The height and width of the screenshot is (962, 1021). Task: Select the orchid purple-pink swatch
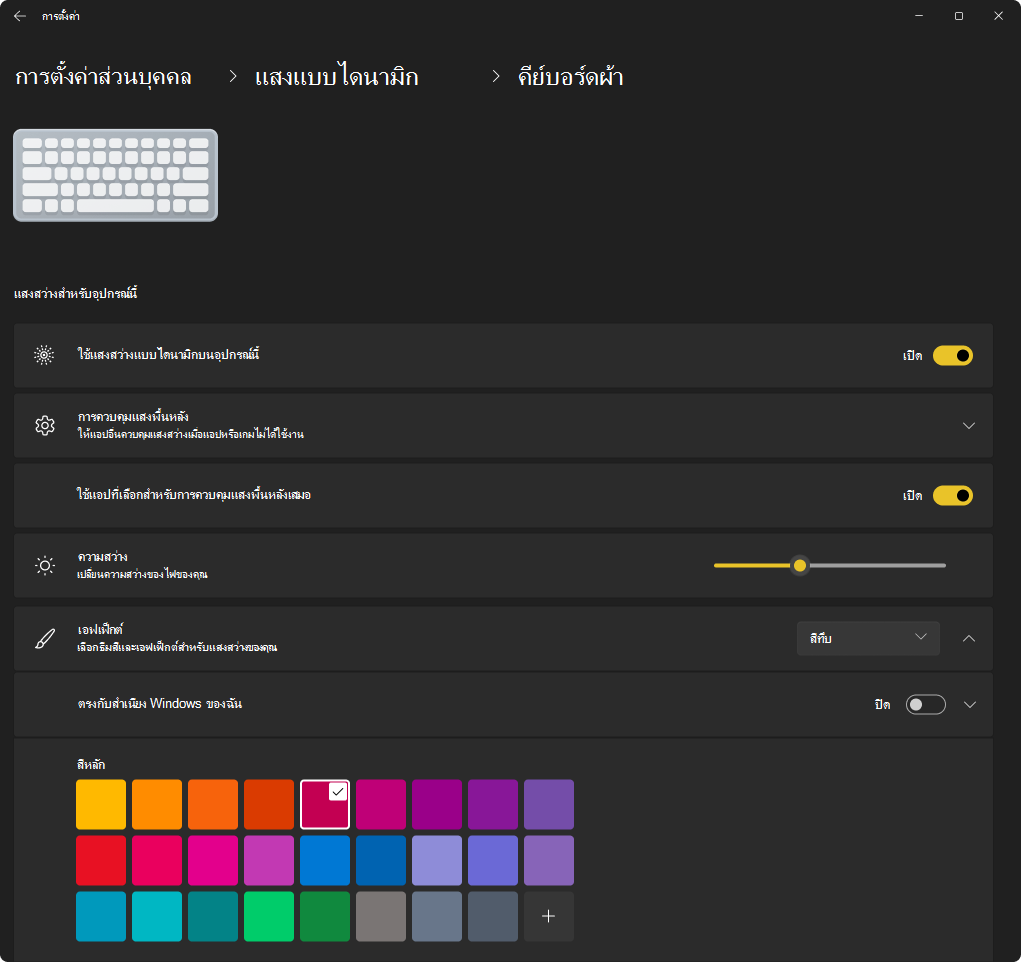(269, 860)
